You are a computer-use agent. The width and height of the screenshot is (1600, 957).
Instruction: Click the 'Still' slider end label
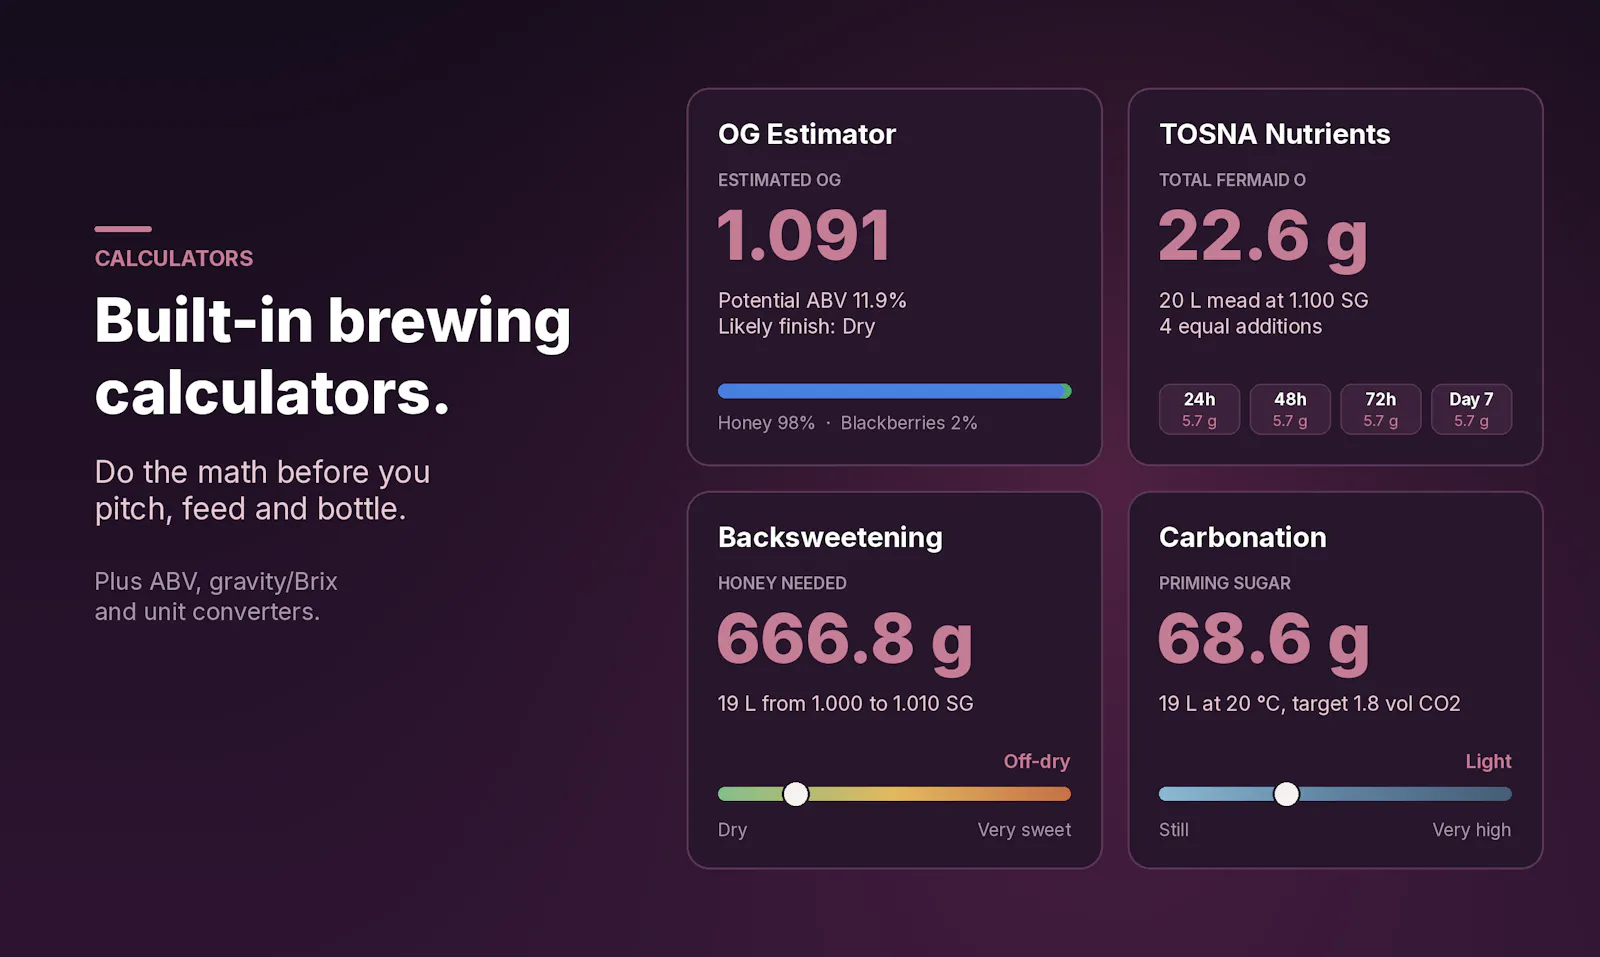click(1174, 830)
